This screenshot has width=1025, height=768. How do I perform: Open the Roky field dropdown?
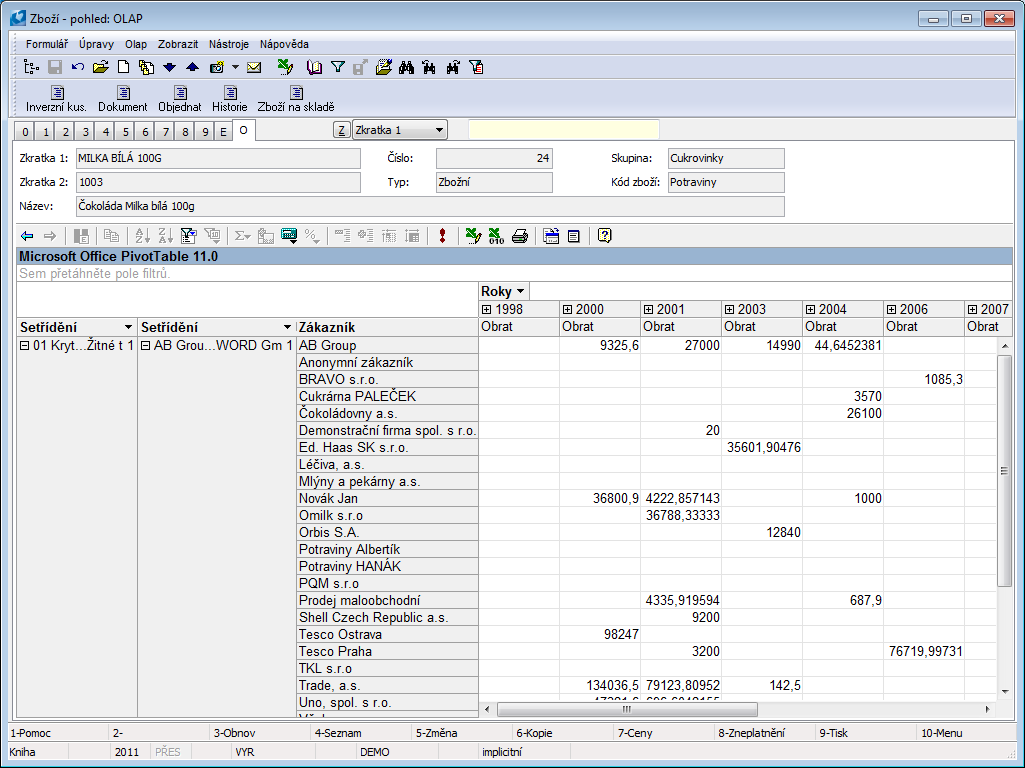520,292
